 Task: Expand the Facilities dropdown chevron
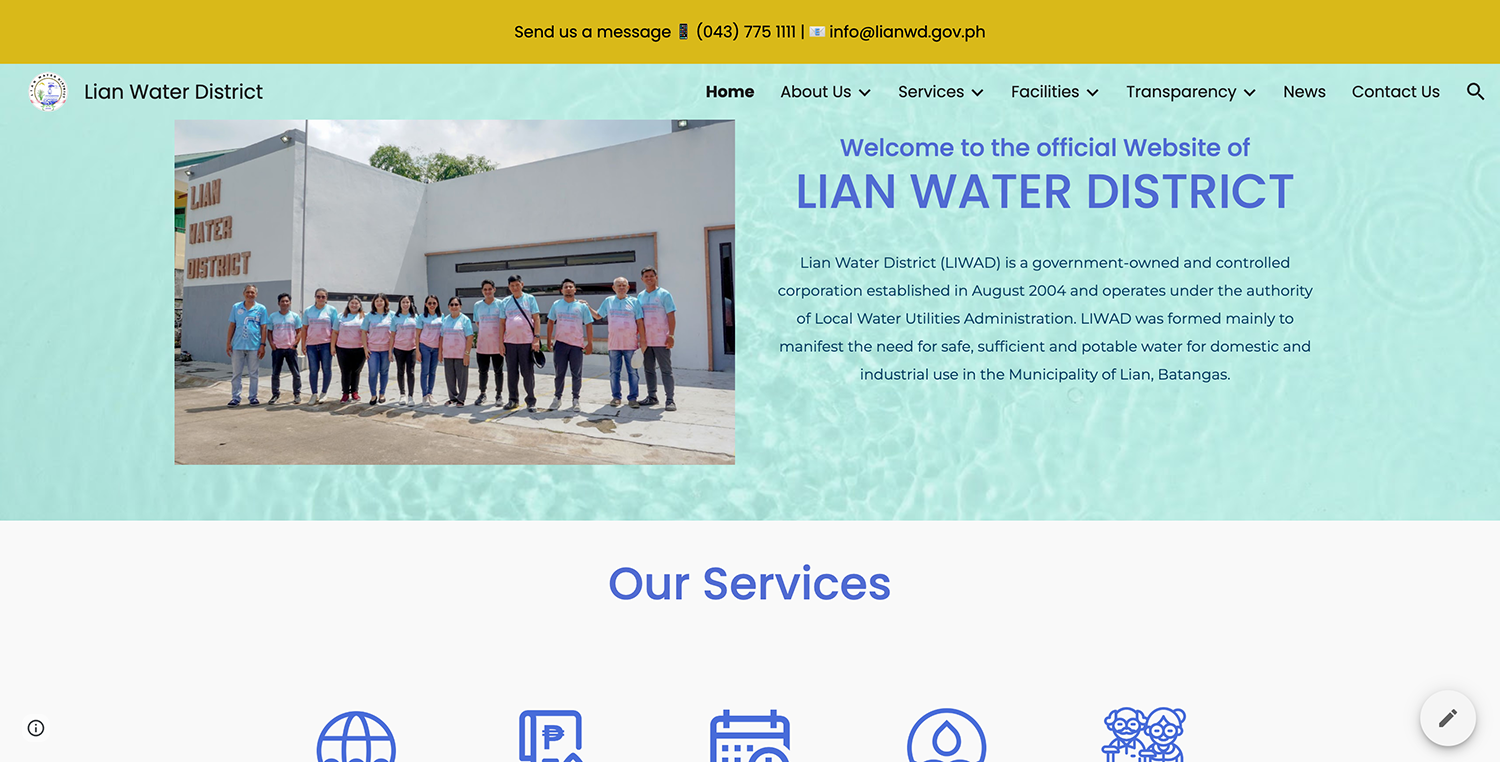(1092, 92)
